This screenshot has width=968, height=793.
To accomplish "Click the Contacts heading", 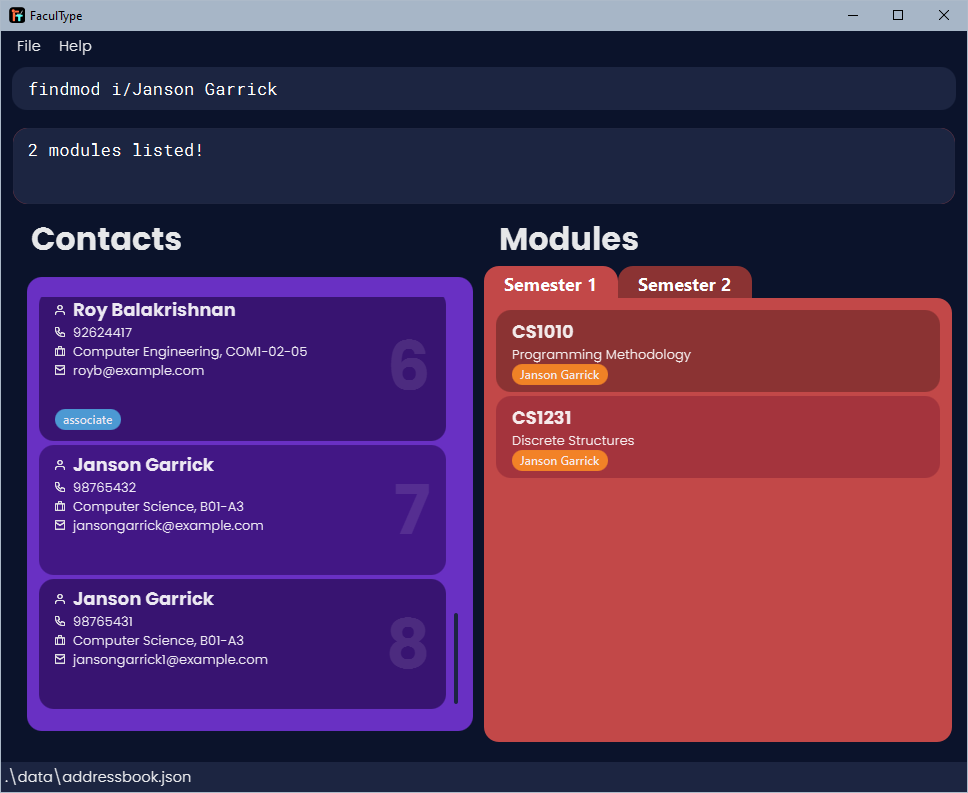I will (106, 238).
